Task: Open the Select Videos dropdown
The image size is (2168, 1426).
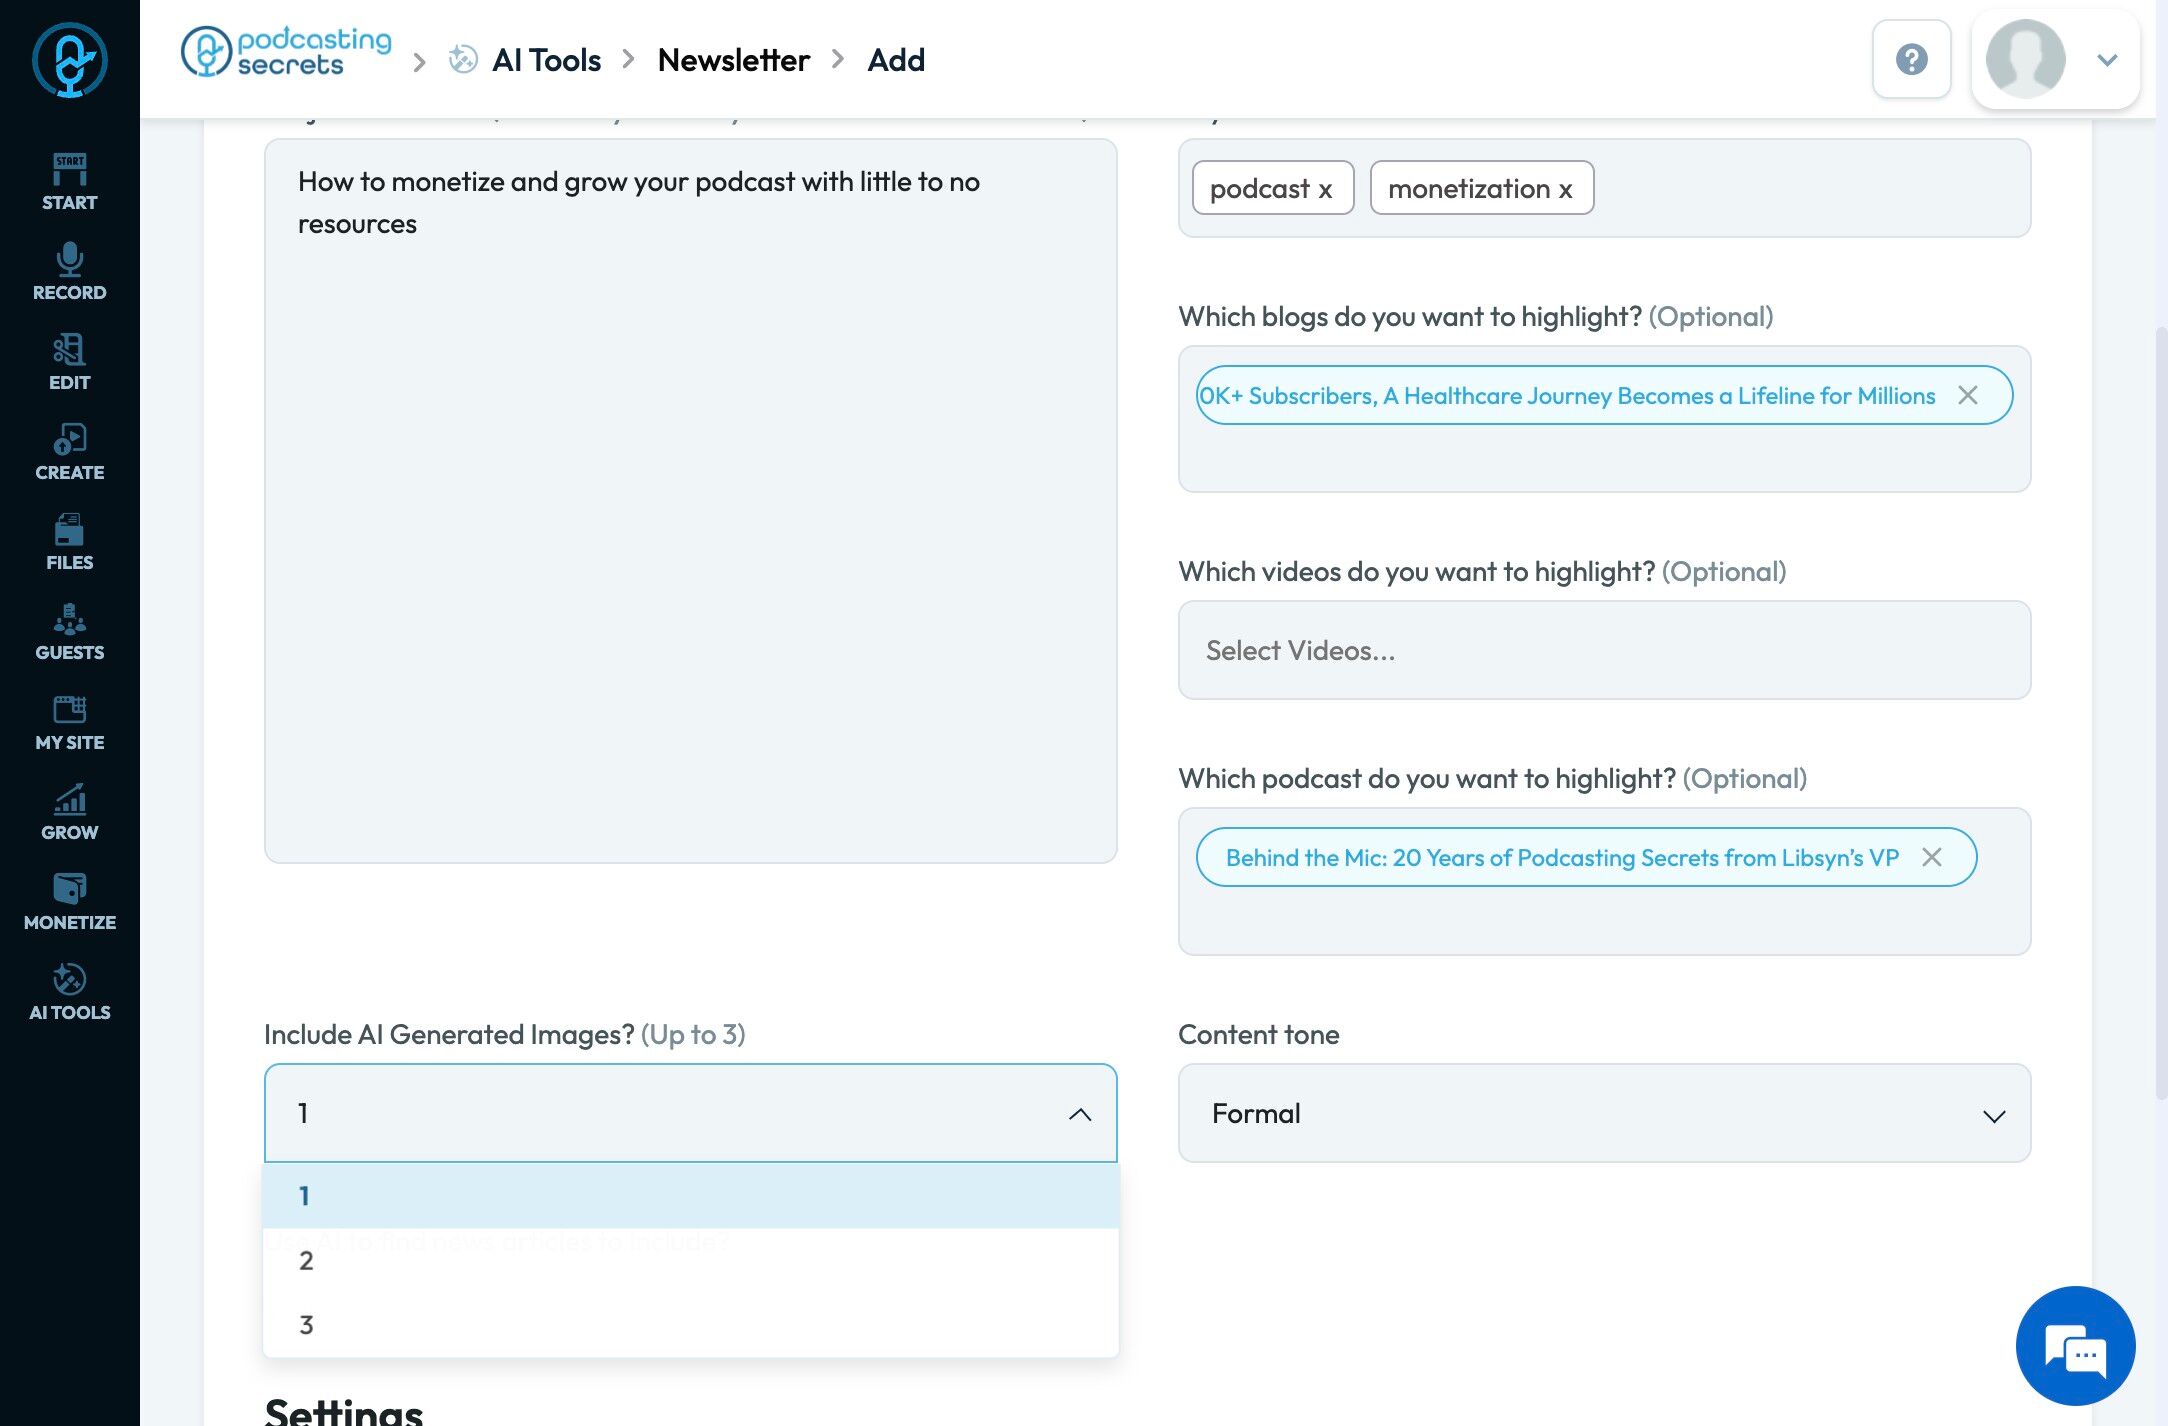Action: coord(1603,650)
